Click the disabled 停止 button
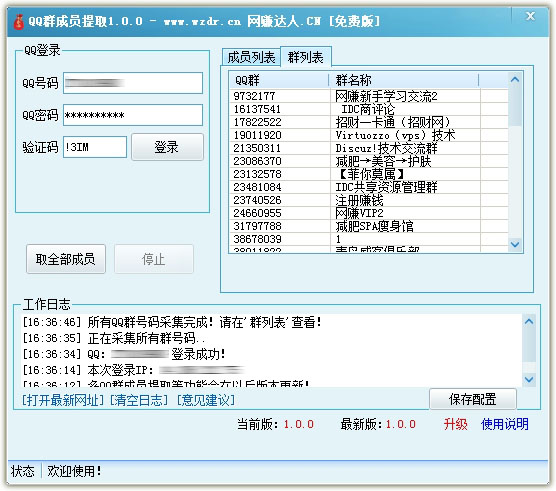 tap(154, 259)
